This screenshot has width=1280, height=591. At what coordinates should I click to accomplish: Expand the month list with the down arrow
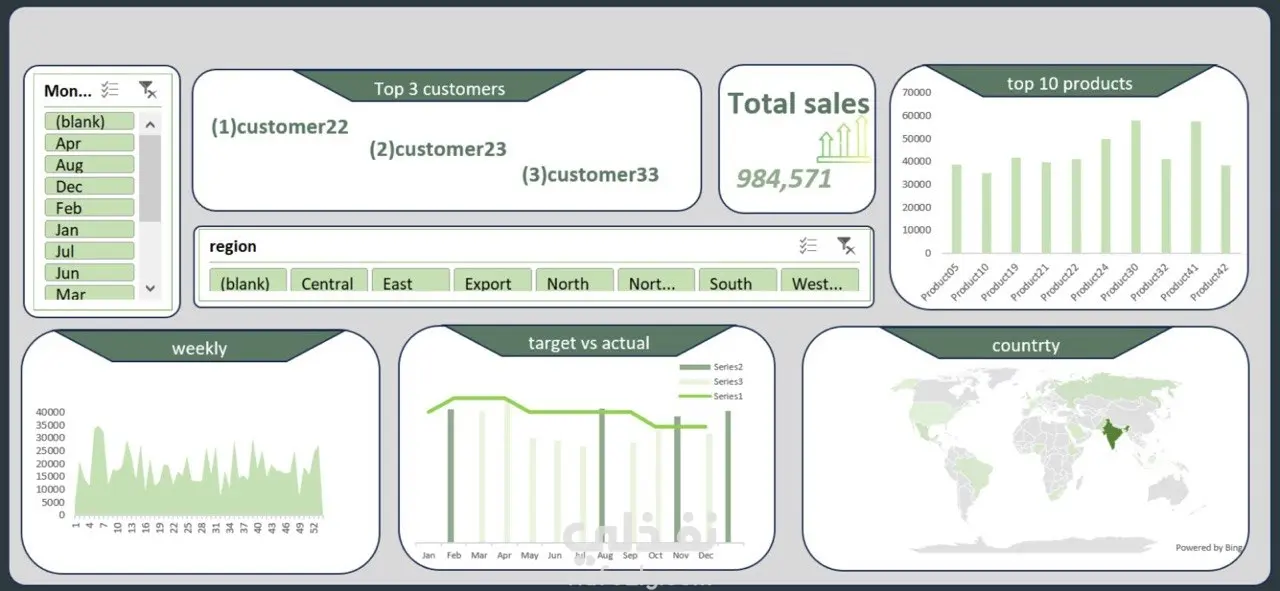click(x=150, y=288)
